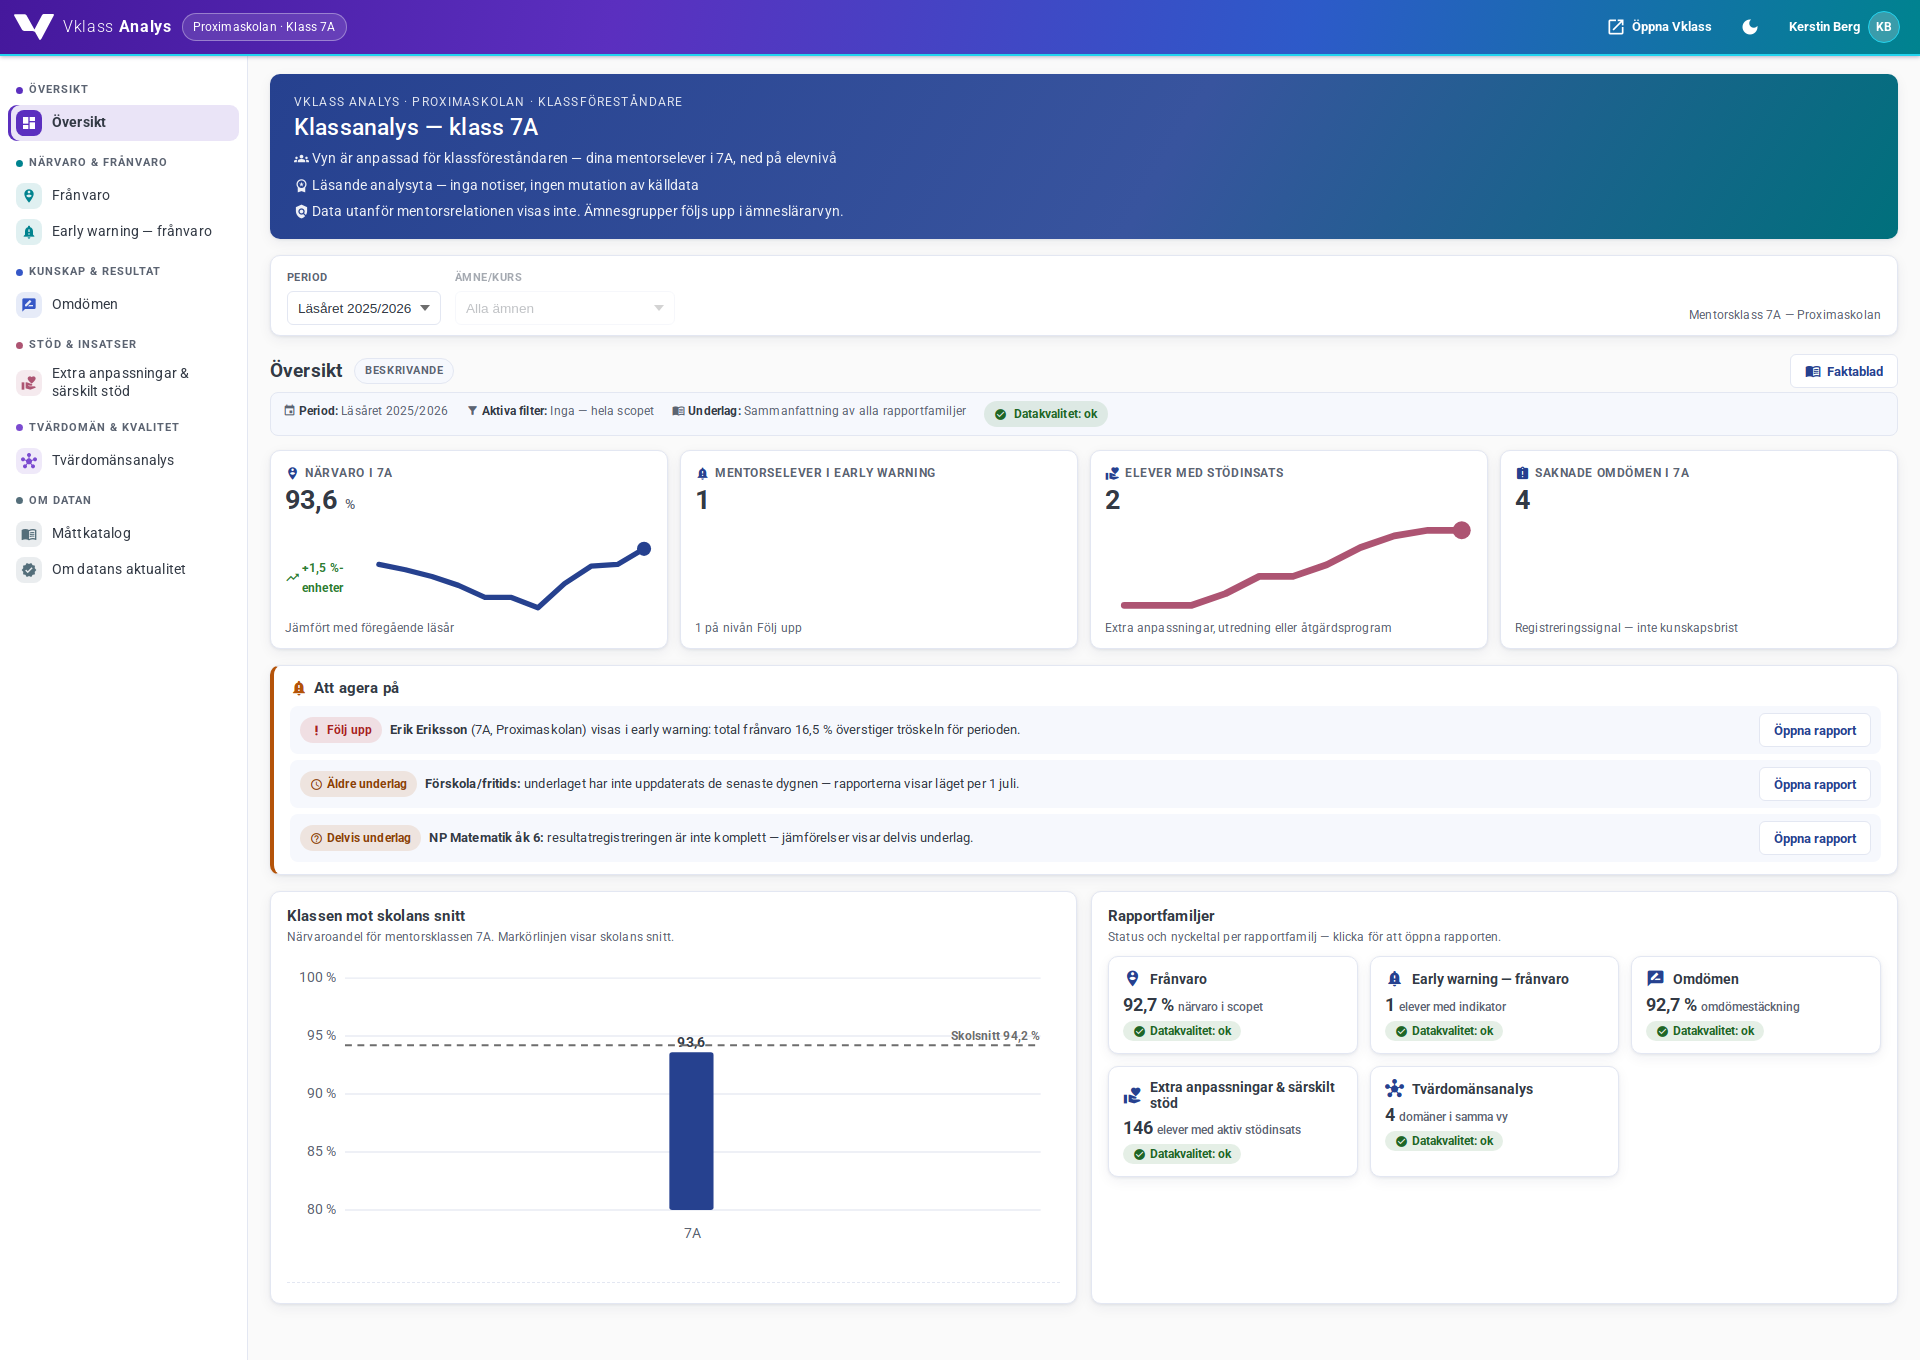Screen dimensions: 1920x1360
Task: Open report for Erik Eriksson Följ upp row
Action: pos(1814,731)
